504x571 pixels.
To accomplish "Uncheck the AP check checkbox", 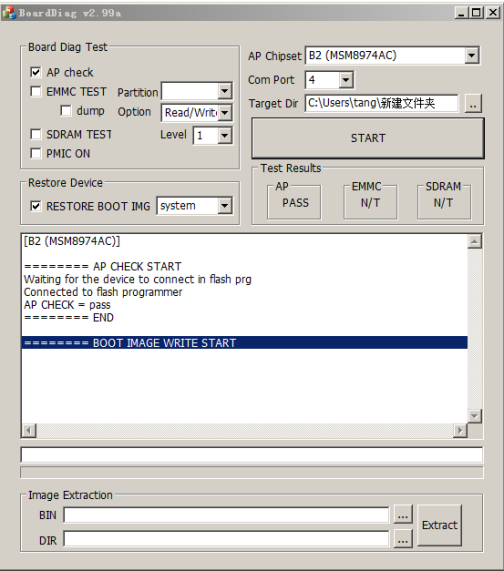I will point(36,72).
